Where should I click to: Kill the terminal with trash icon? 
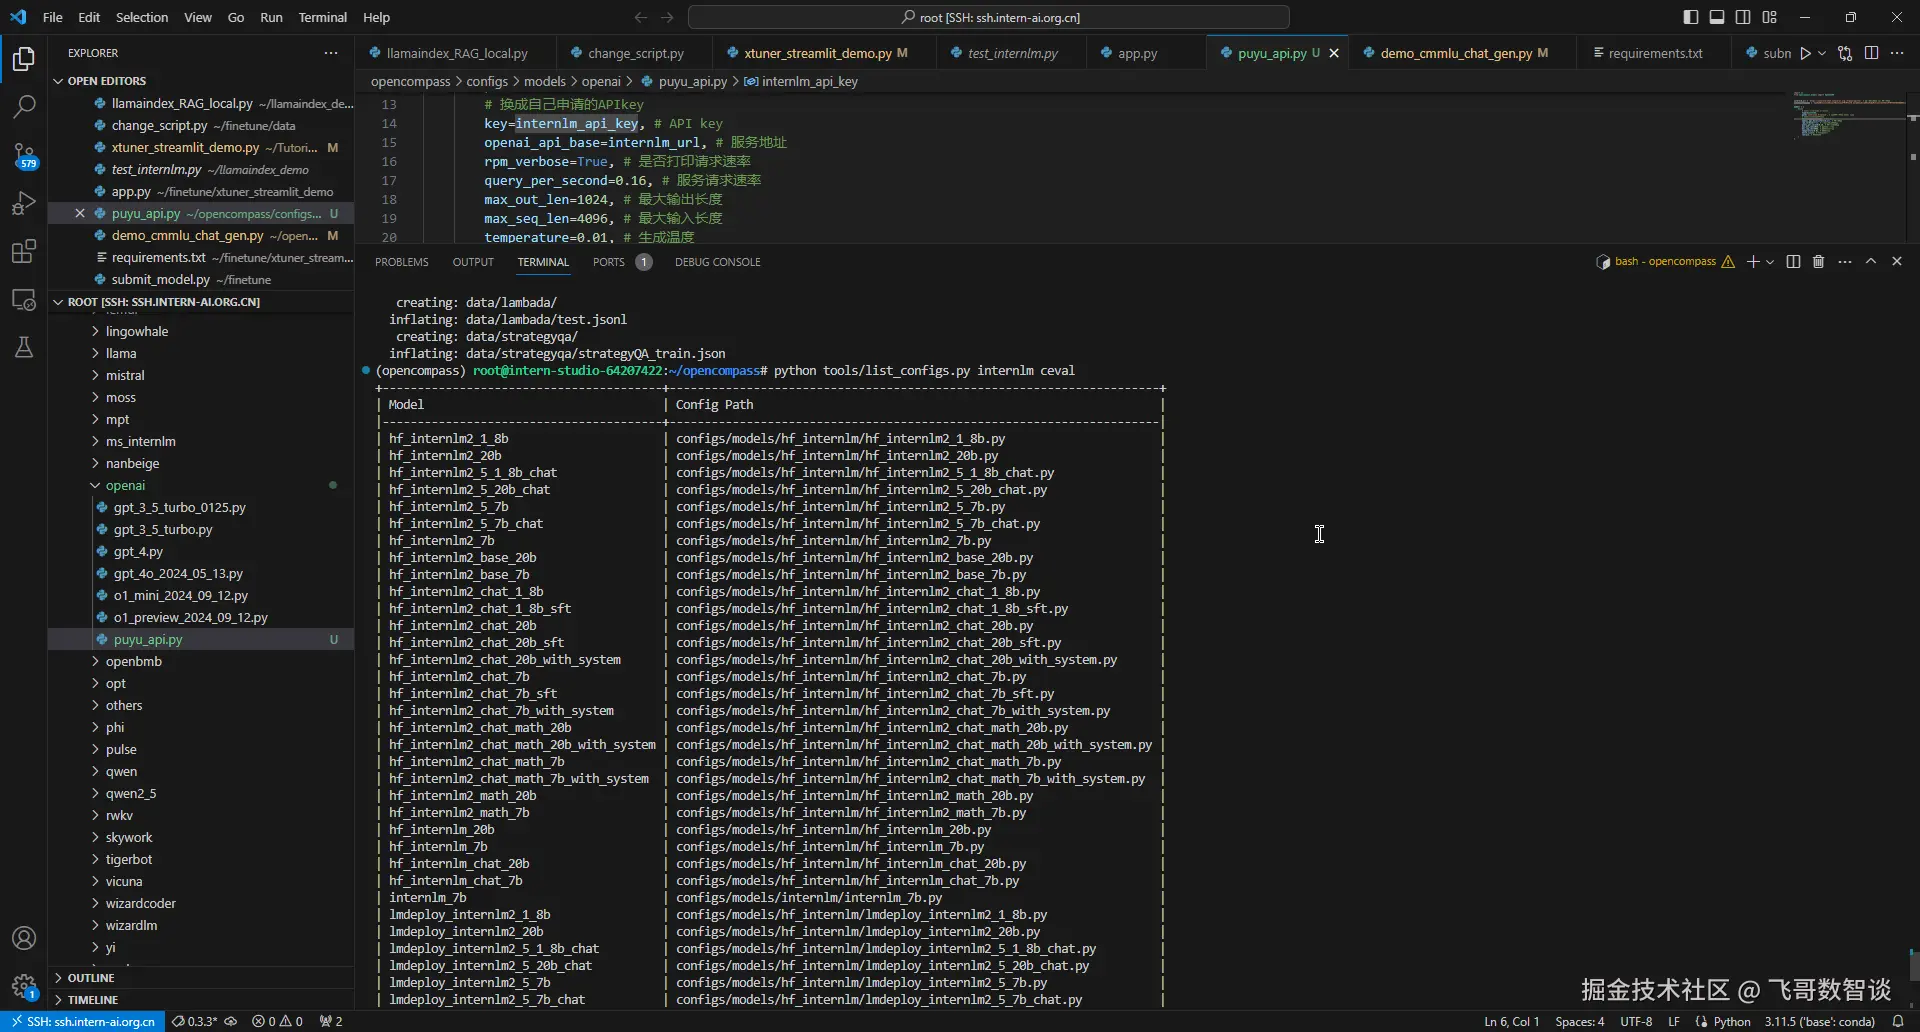pyautogui.click(x=1818, y=262)
